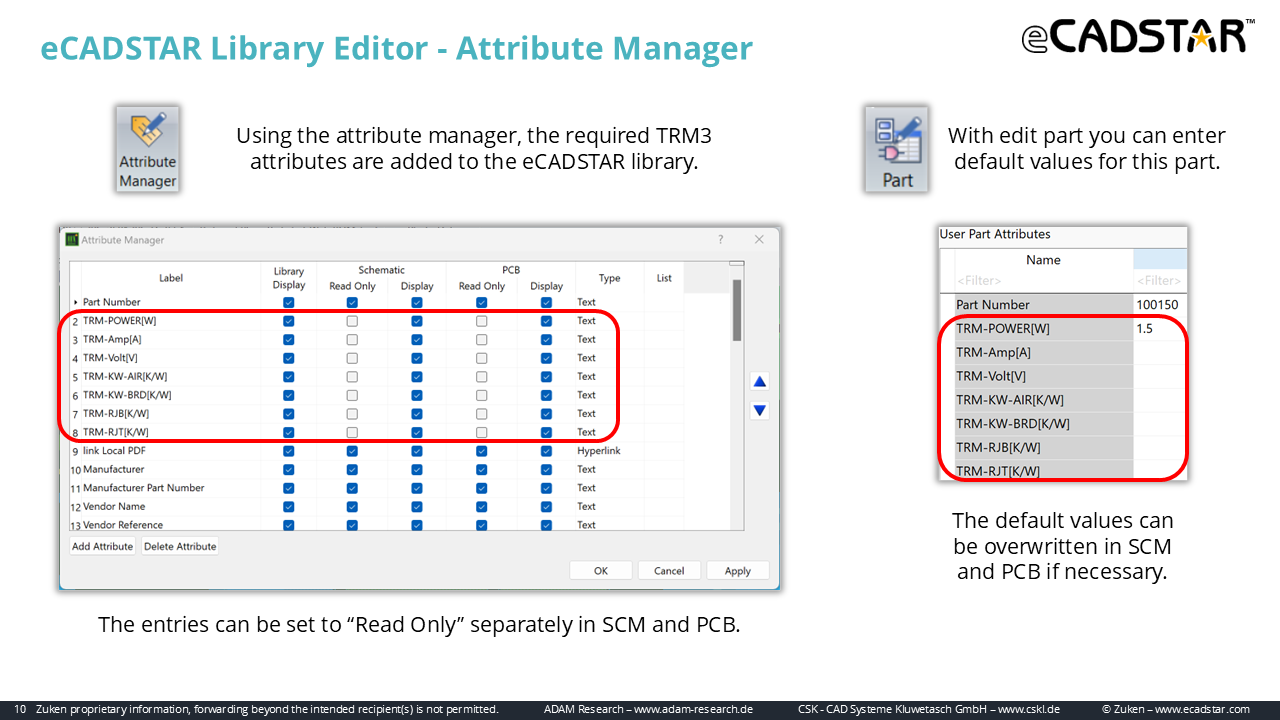Click the Attribute Manager dialog title icon
Viewport: 1280px width, 720px height.
[x=72, y=240]
